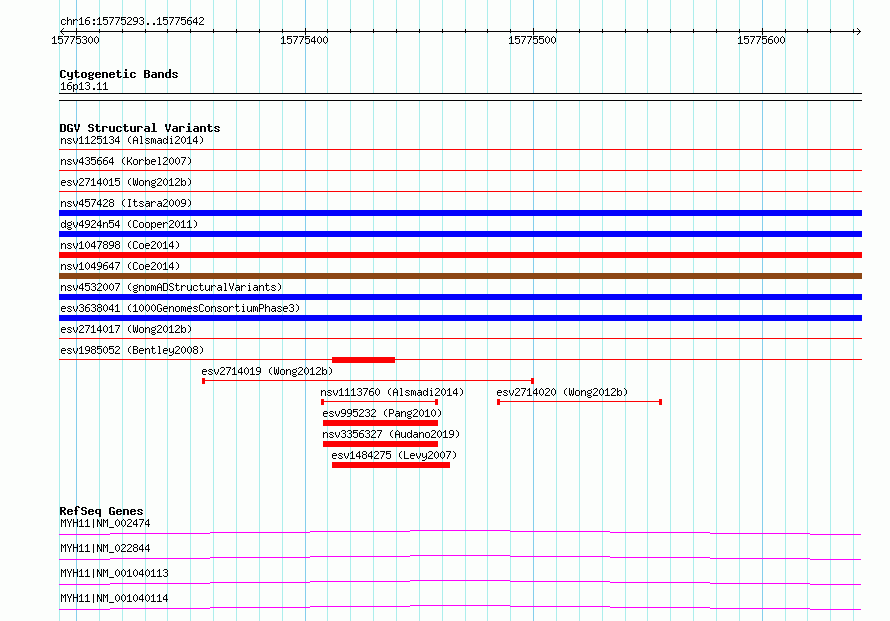Click ruler position 15775300
Screen dimensions: 890x621
pyautogui.click(x=75, y=40)
